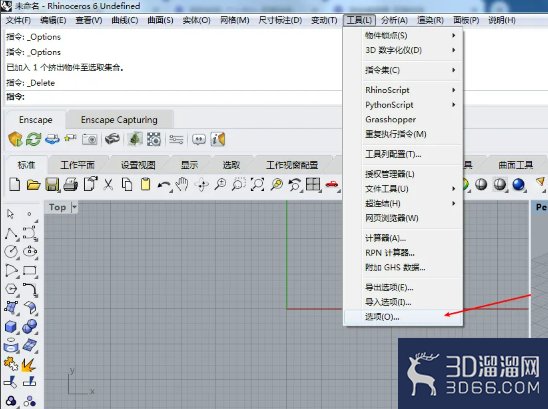Click the blue rendered sphere icon

518,184
